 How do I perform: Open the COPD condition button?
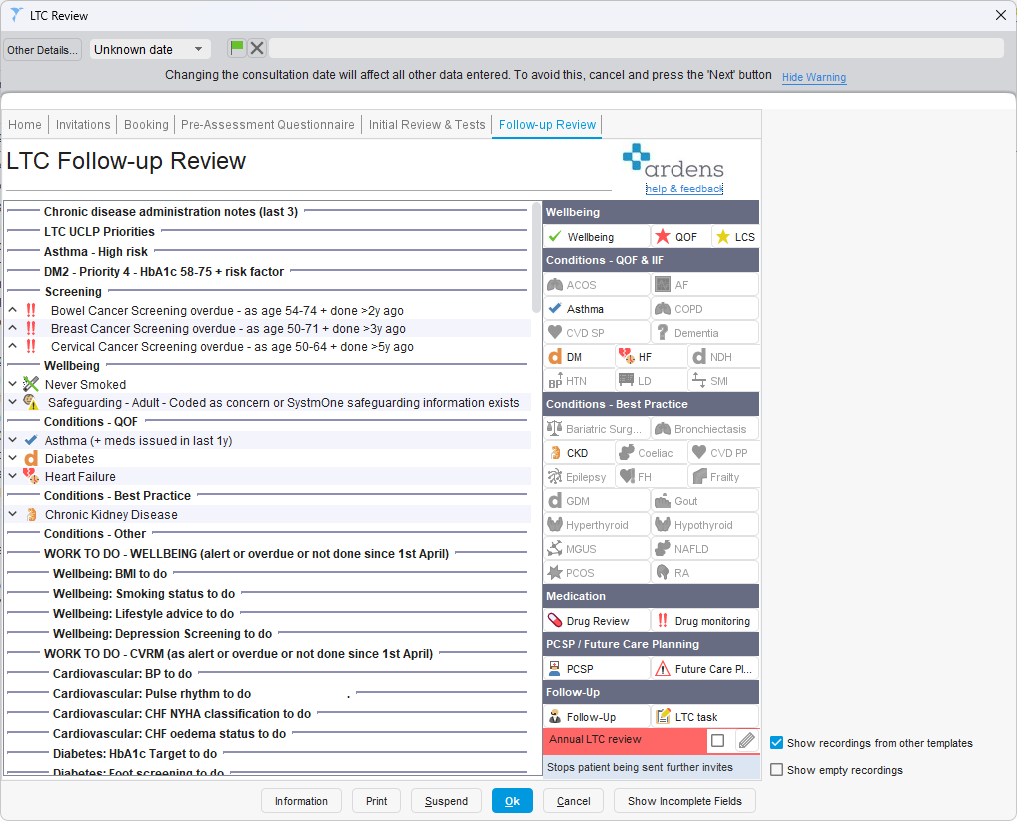pos(705,309)
